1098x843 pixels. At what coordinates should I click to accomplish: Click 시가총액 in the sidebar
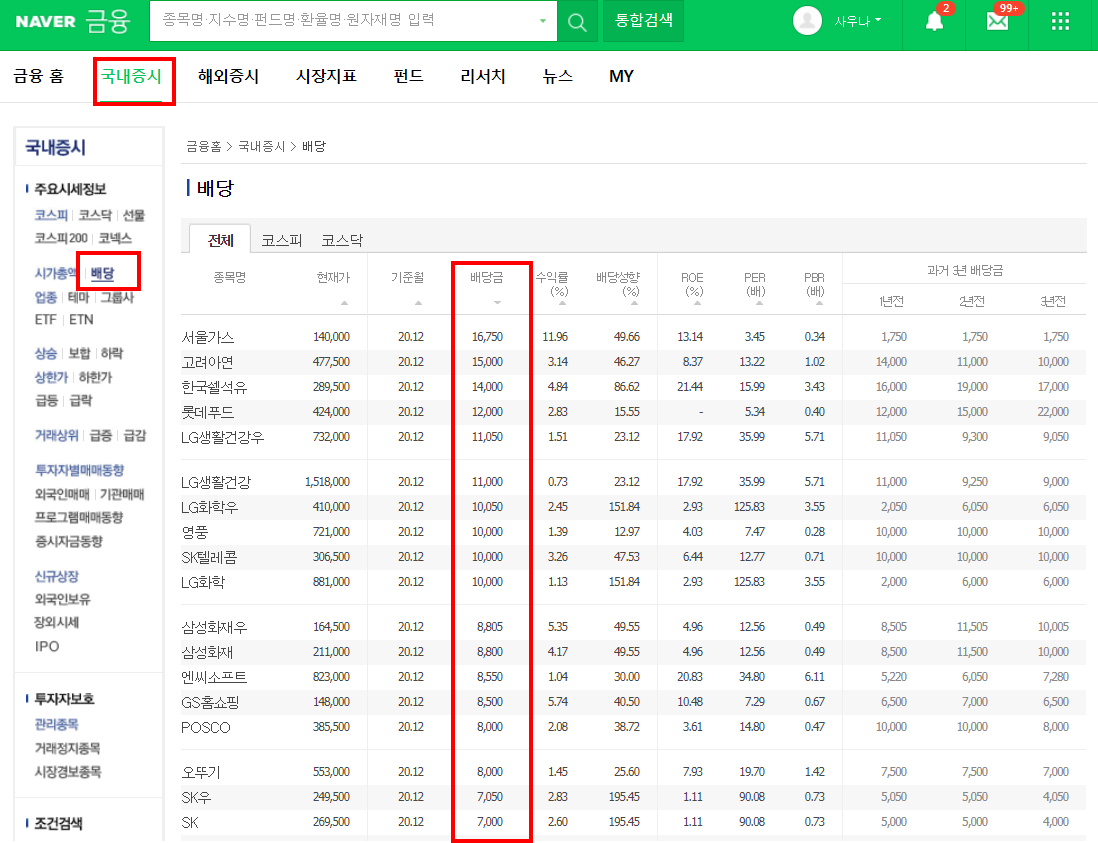point(56,273)
